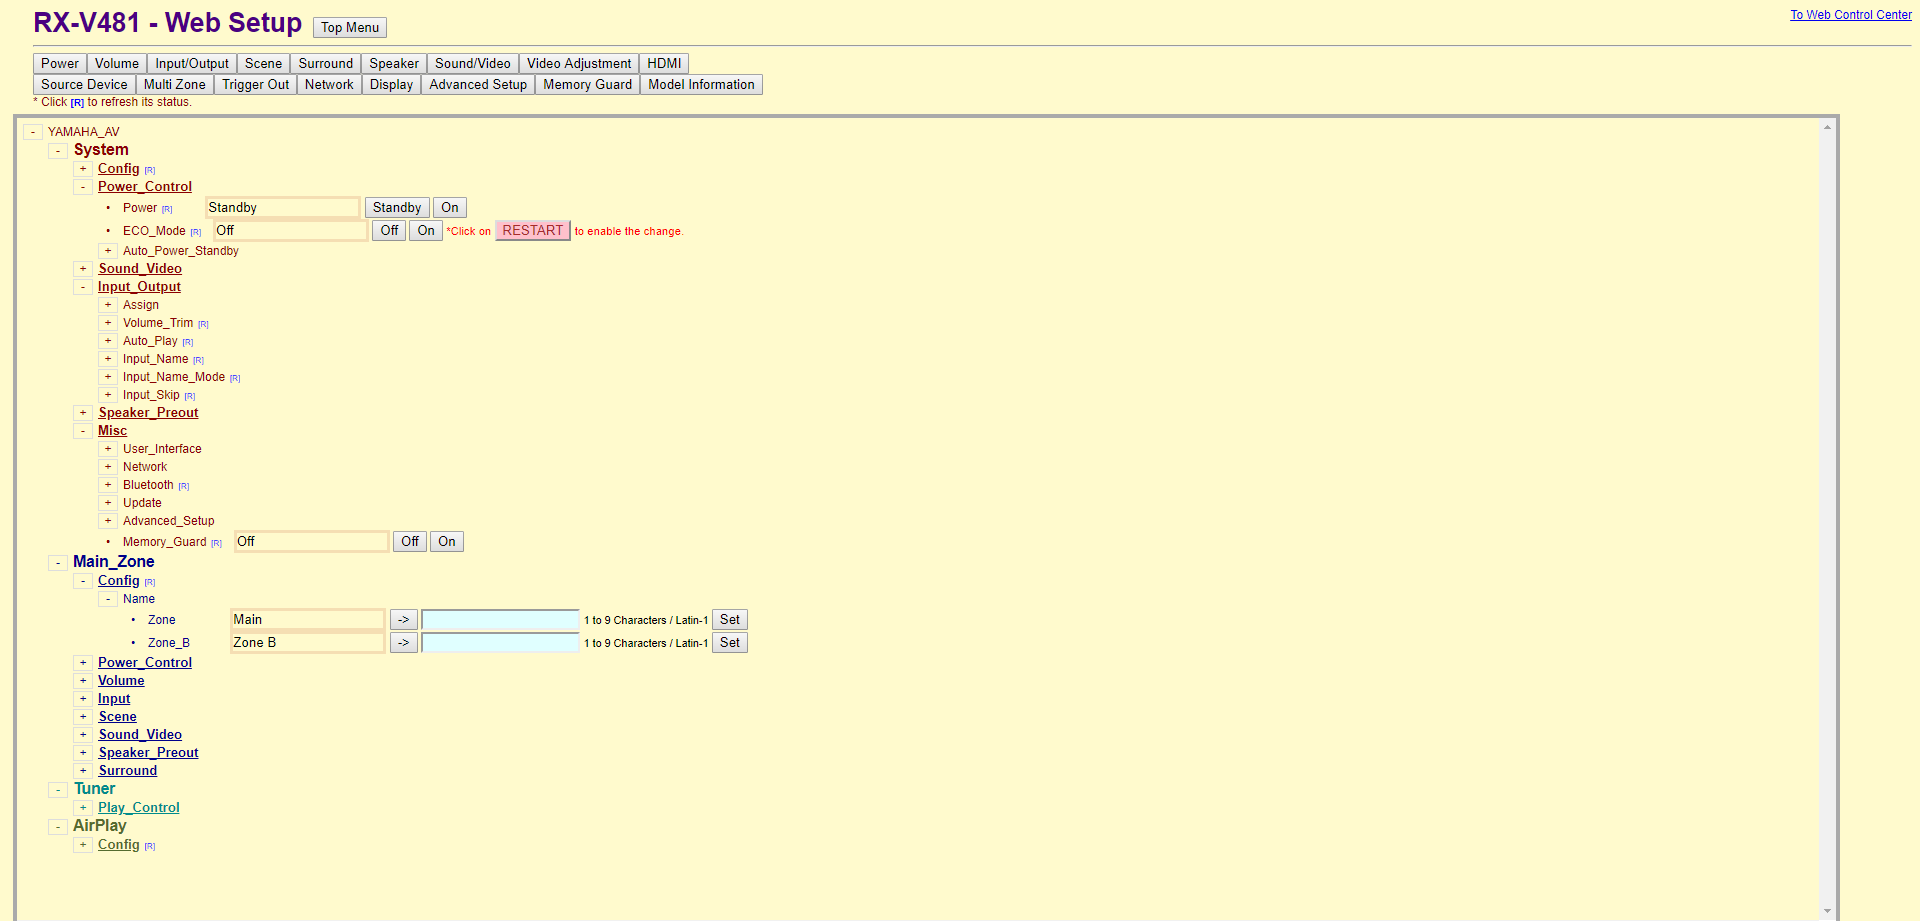Expand System Sound_Video node
Screen dimensions: 1920x921
[x=83, y=269]
